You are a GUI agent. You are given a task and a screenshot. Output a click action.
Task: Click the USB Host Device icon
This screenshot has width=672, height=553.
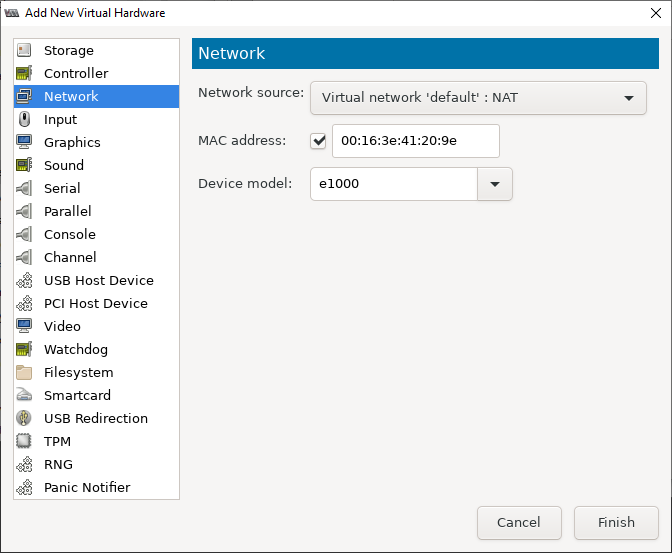[x=25, y=280]
